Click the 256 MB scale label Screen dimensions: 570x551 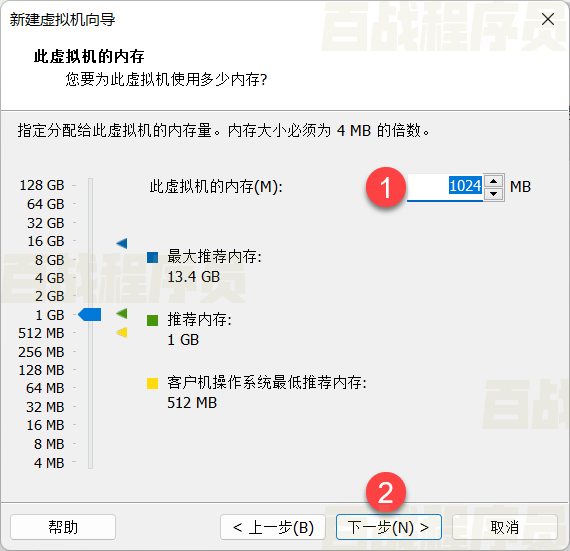point(41,352)
